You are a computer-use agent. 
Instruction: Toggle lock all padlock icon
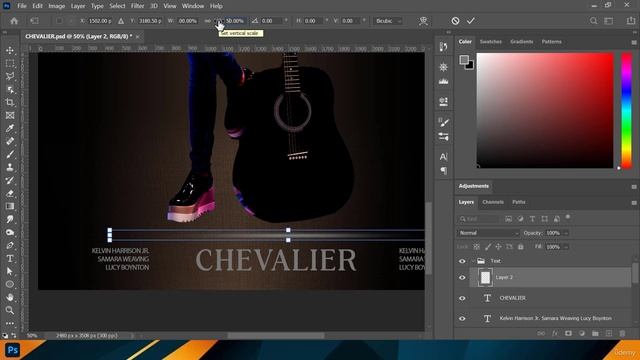point(520,247)
